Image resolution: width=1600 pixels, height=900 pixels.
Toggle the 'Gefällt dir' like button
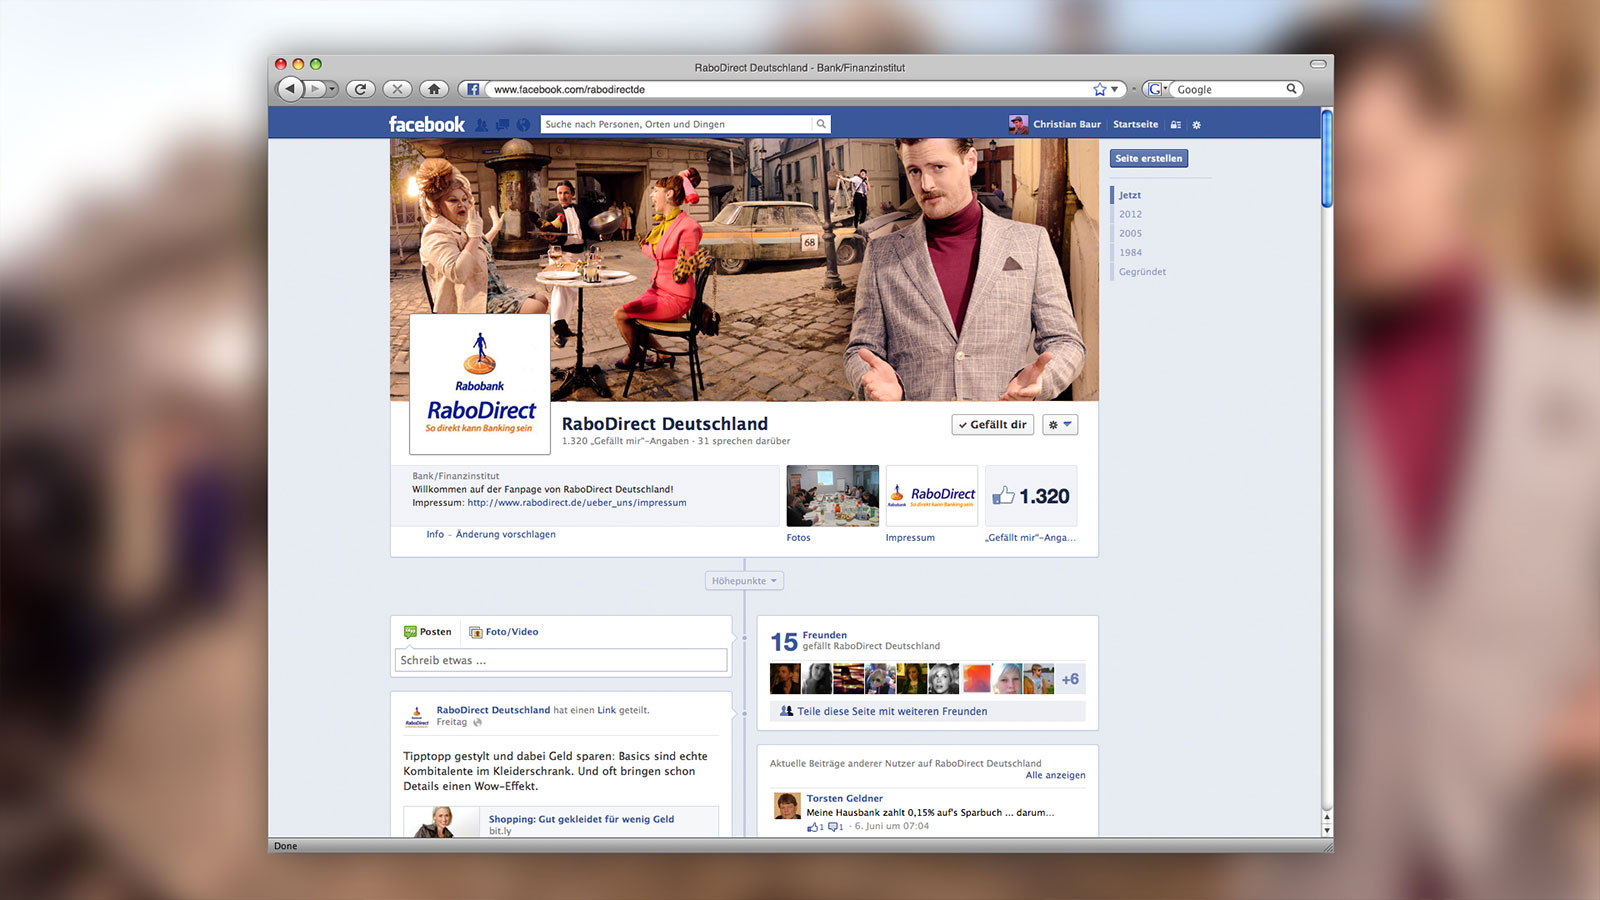point(992,425)
